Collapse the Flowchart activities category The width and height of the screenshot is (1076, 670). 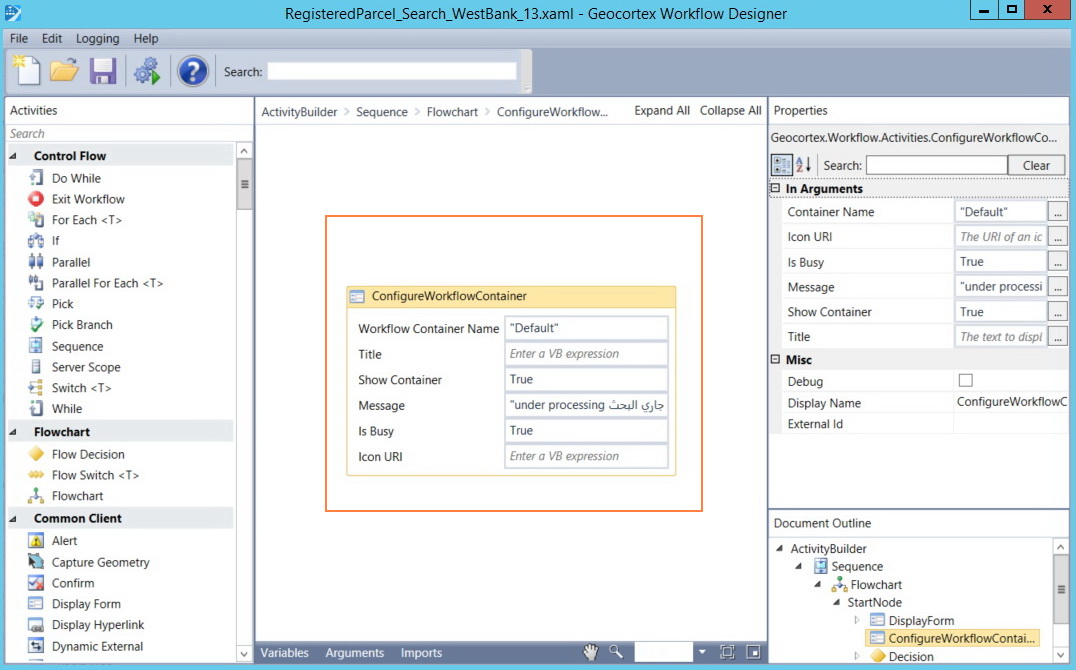tap(13, 432)
